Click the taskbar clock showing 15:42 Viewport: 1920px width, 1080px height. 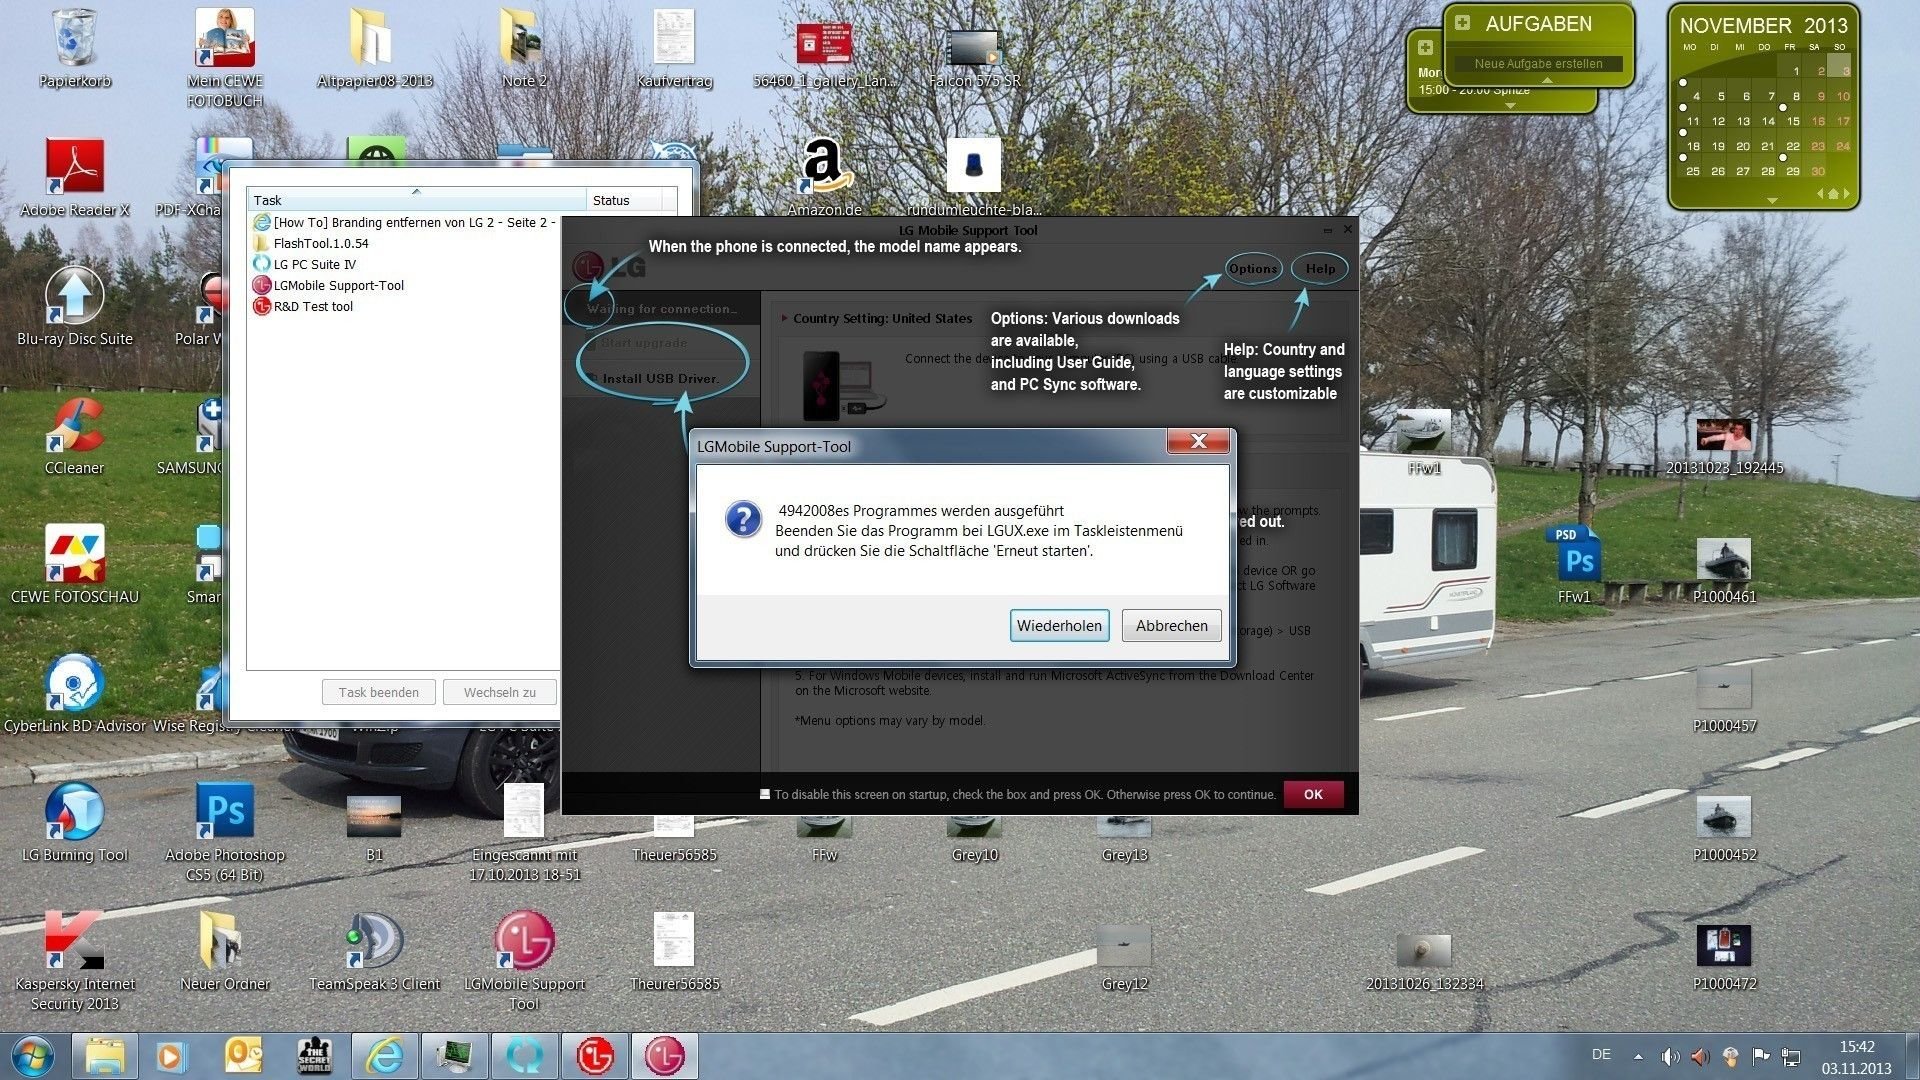click(1856, 1057)
